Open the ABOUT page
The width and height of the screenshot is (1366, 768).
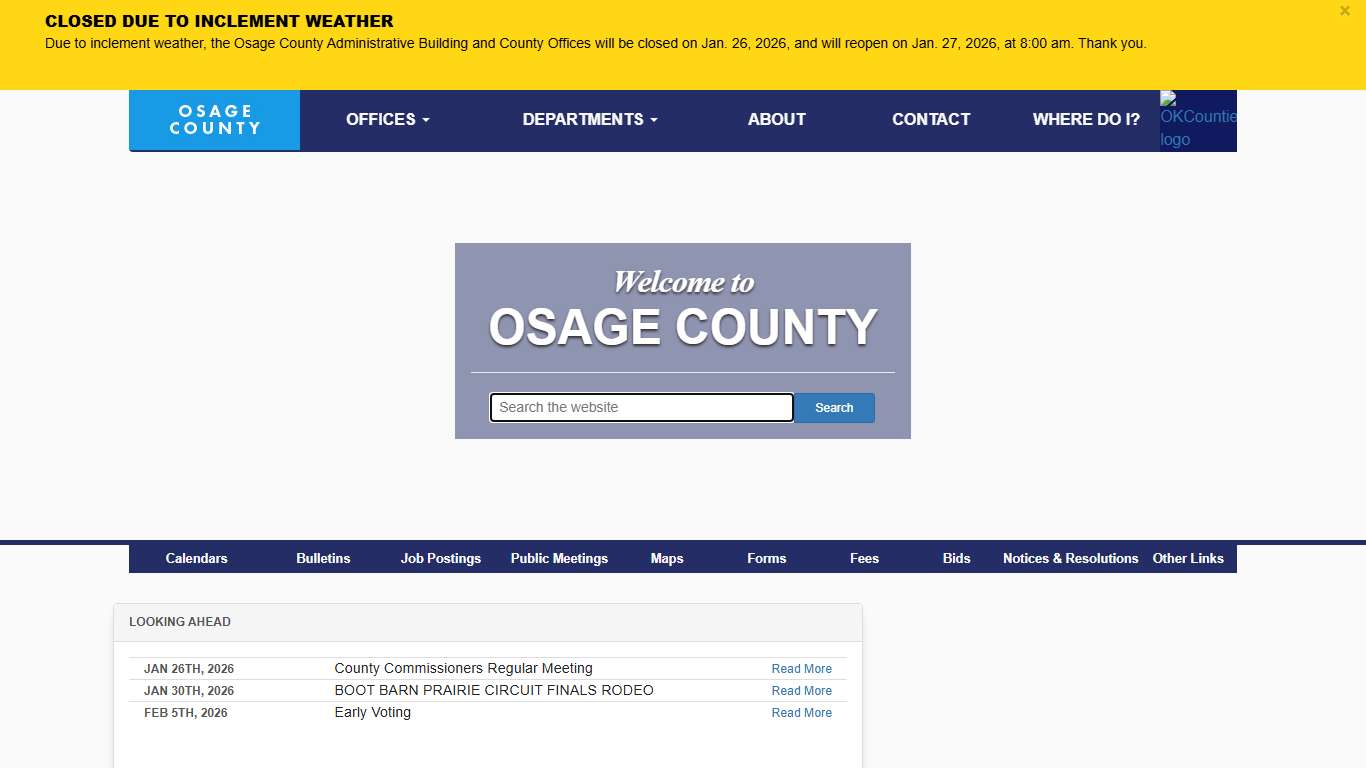tap(776, 119)
